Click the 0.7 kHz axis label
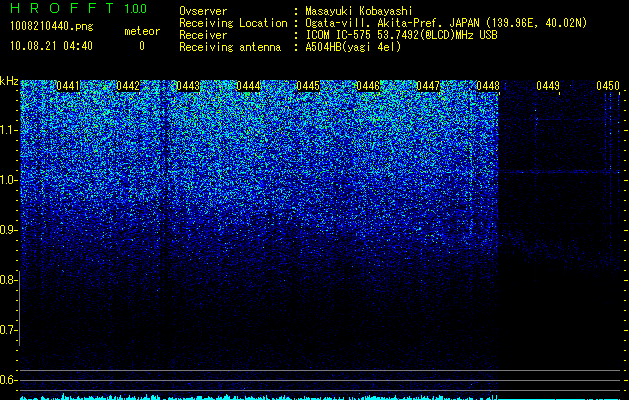The image size is (629, 400). (8, 330)
